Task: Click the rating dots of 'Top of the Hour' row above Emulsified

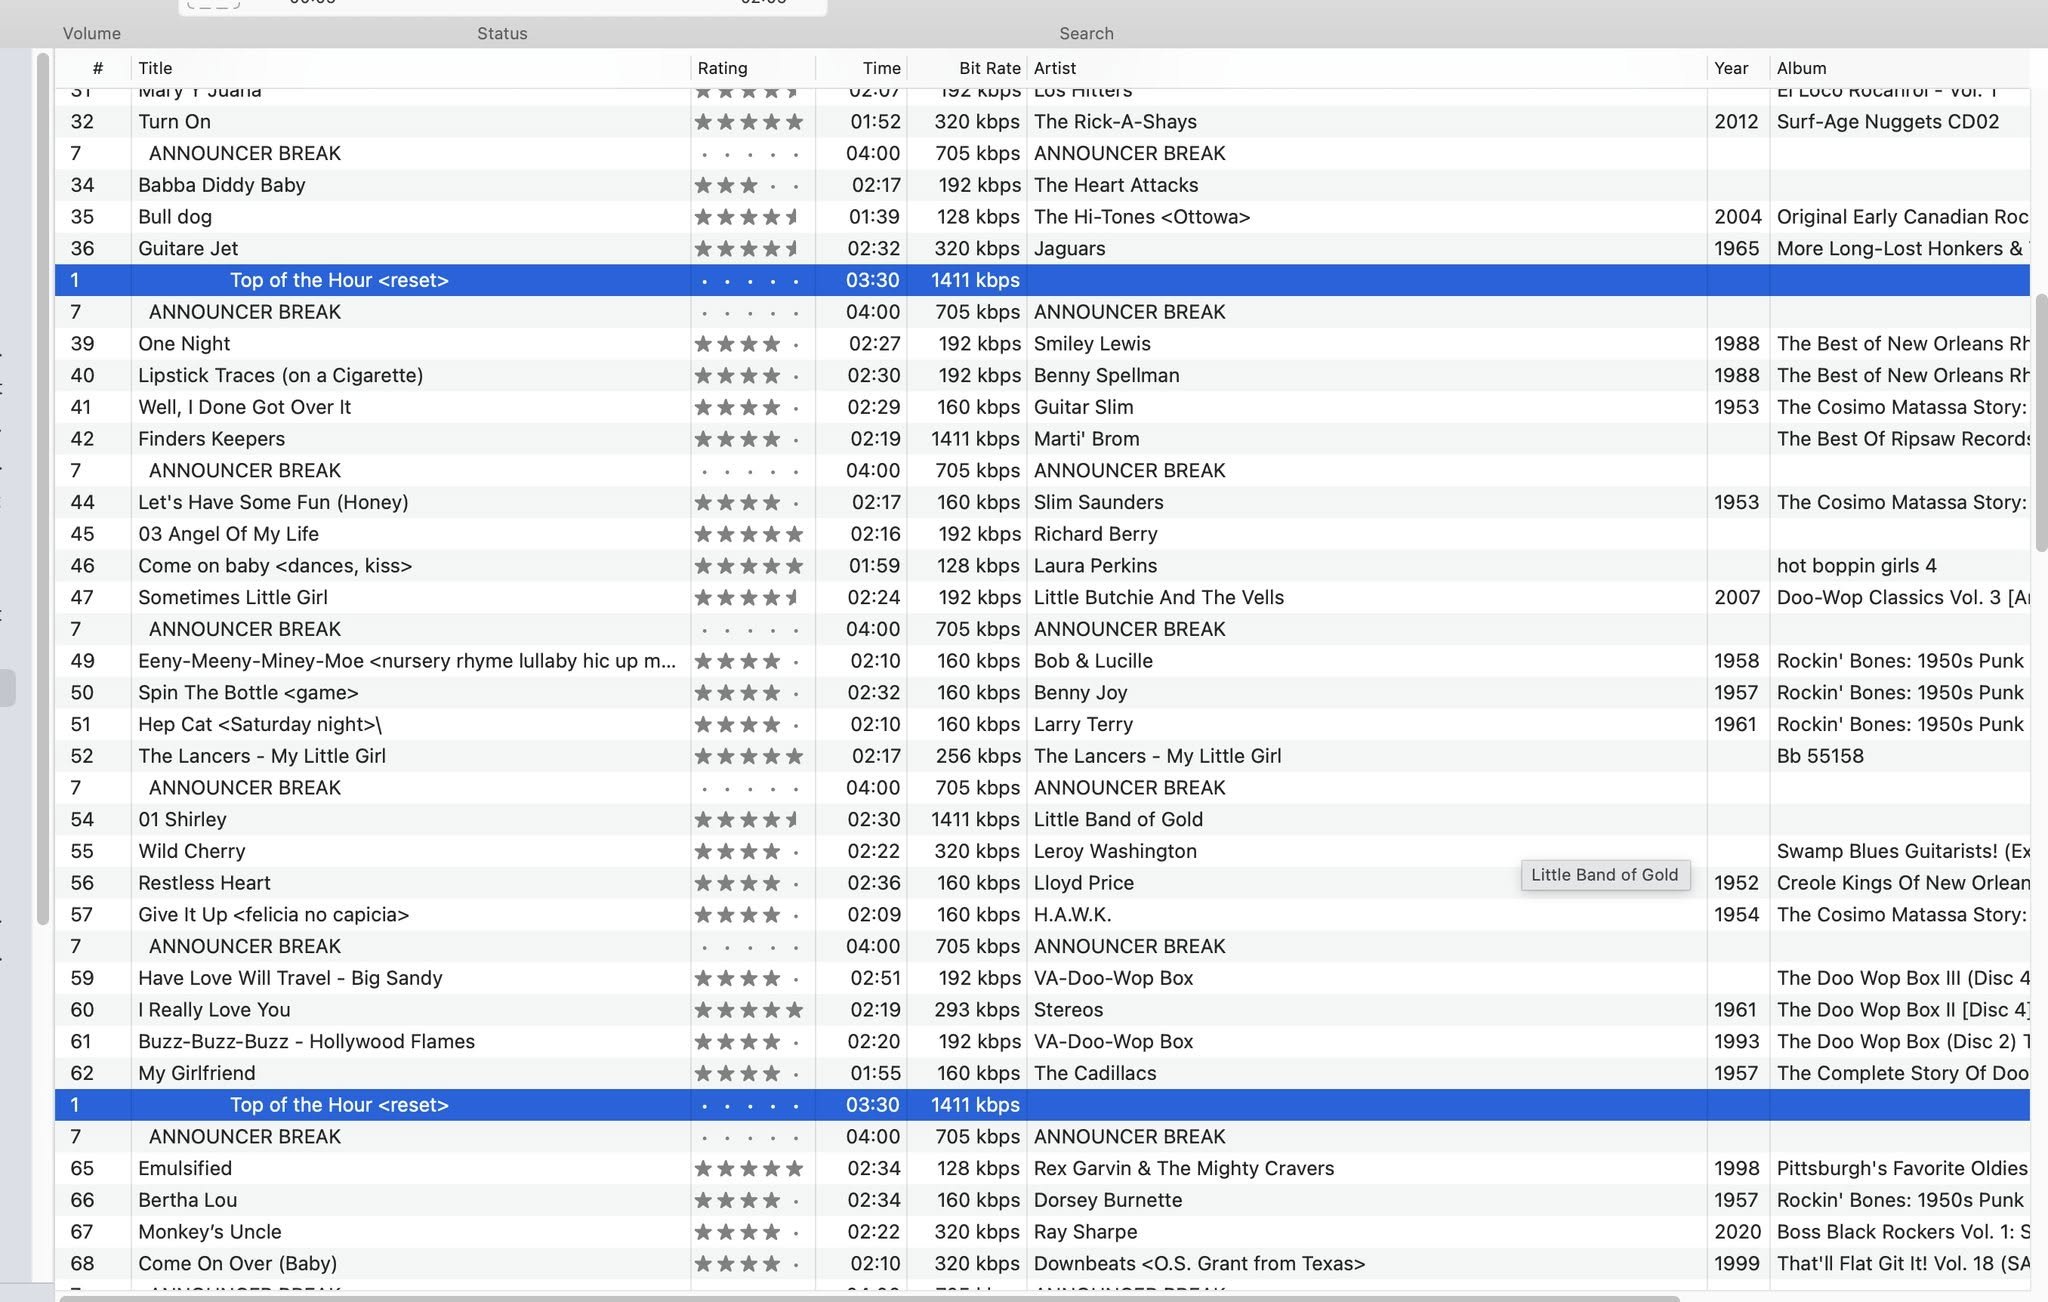Action: 748,1105
